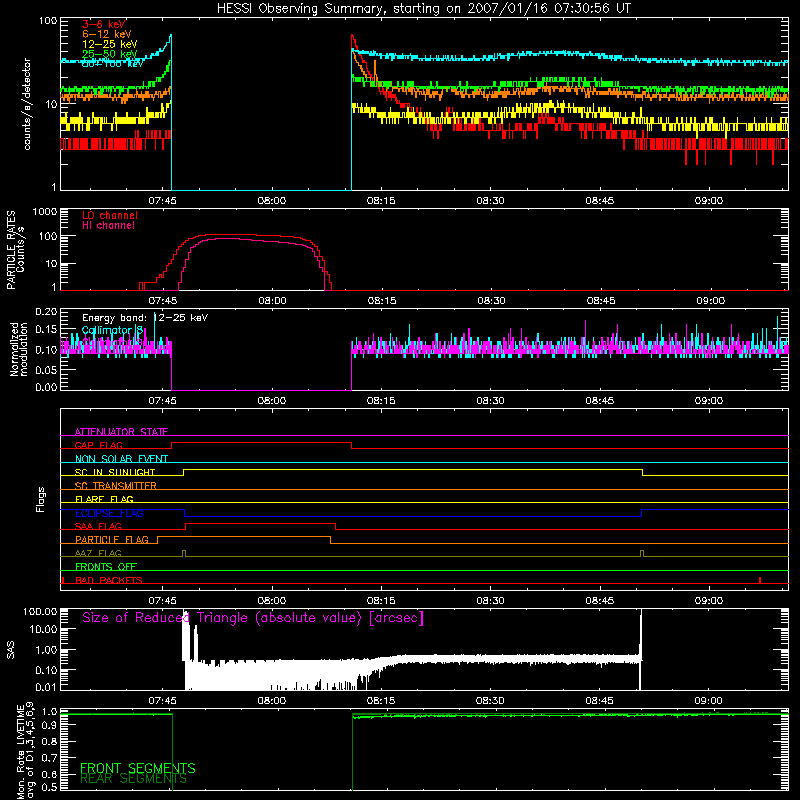The image size is (800, 800).
Task: Click the '100.00' tick on SAS axis
Action: coord(40,611)
